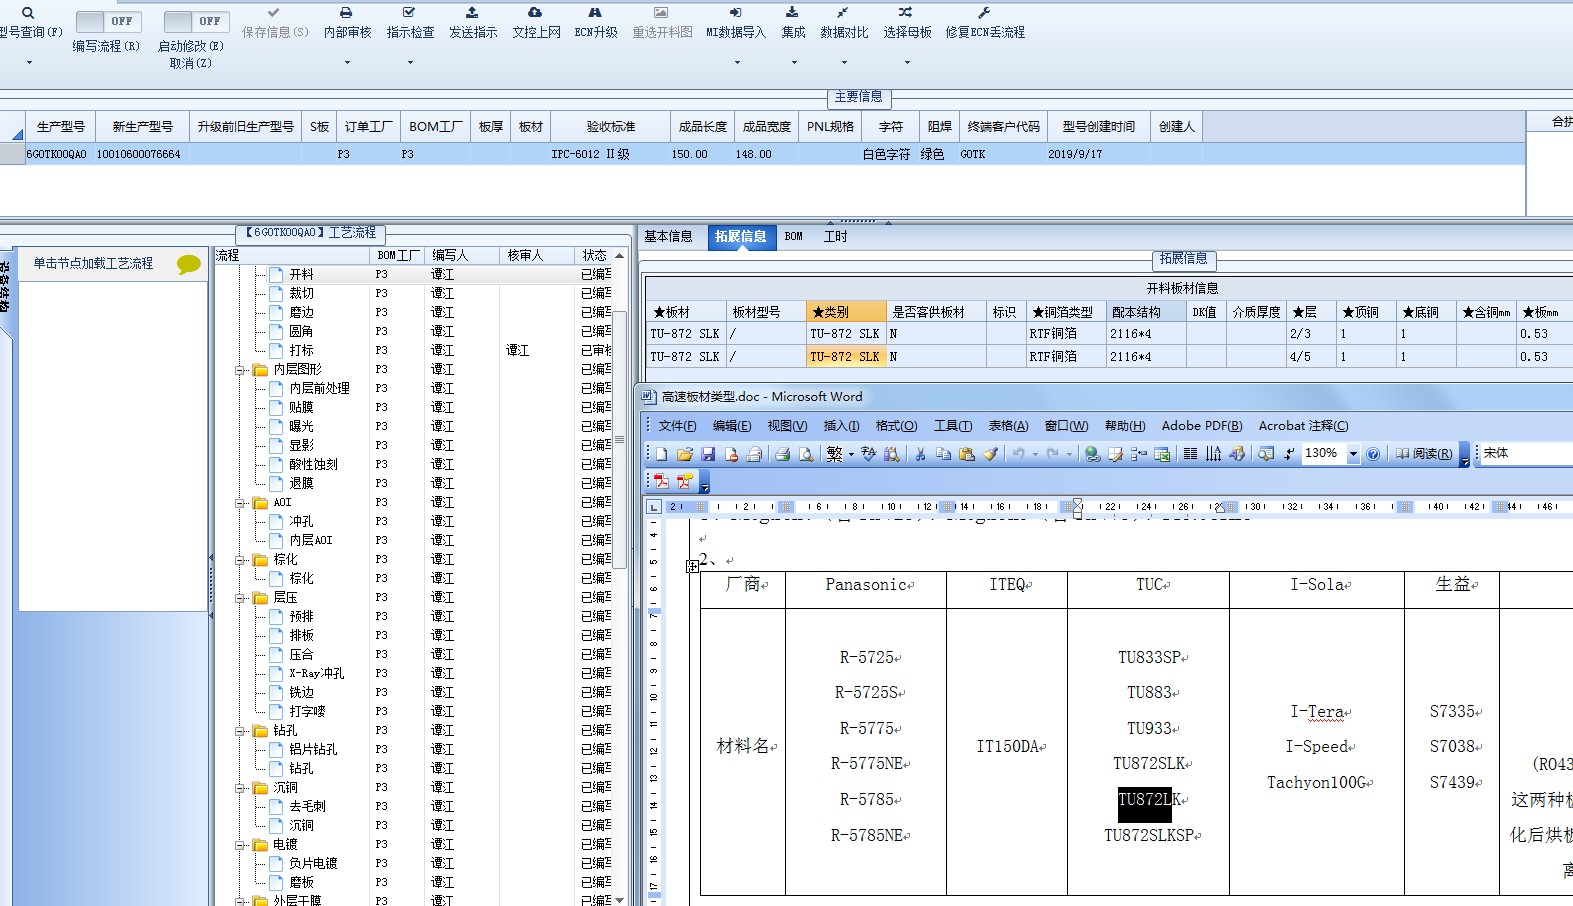This screenshot has width=1573, height=906.
Task: Click Paste clipboard icon in Word toolbar
Action: [967, 454]
